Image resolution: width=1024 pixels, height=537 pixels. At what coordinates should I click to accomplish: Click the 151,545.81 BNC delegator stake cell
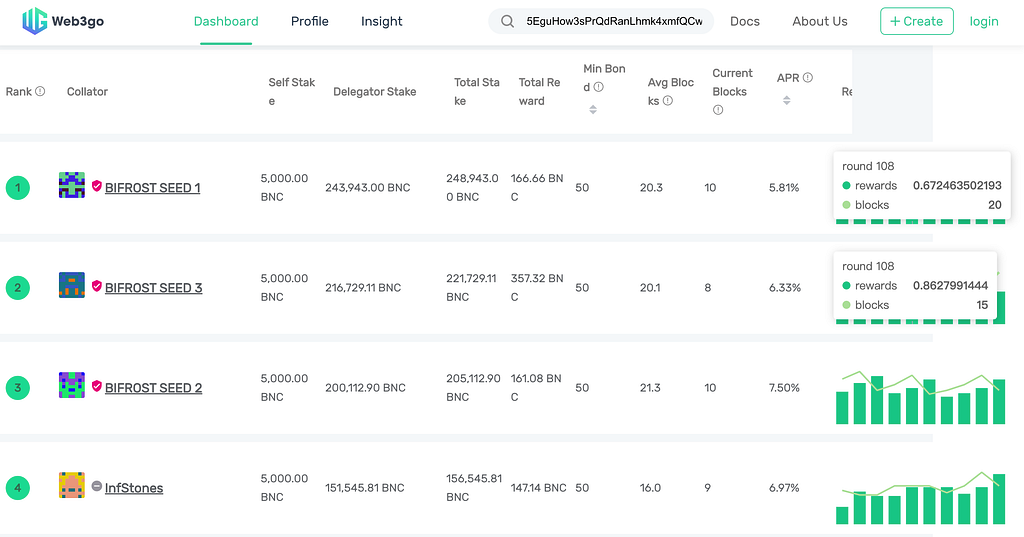364,488
